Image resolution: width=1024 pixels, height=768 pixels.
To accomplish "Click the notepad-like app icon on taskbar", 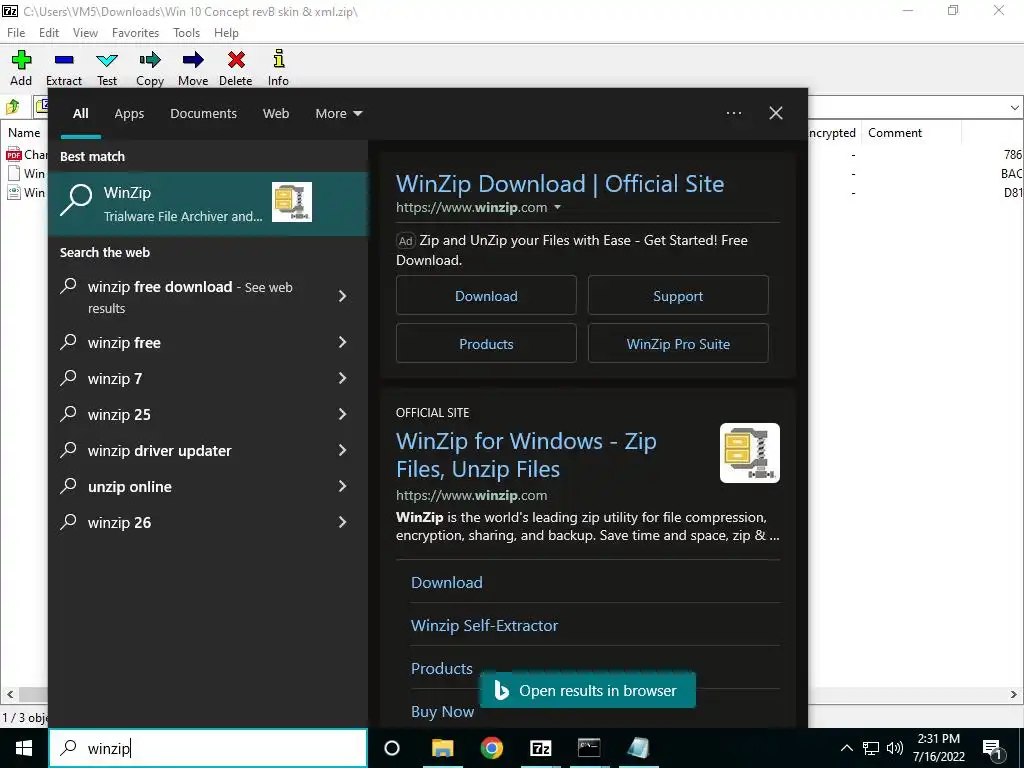I will [x=638, y=748].
